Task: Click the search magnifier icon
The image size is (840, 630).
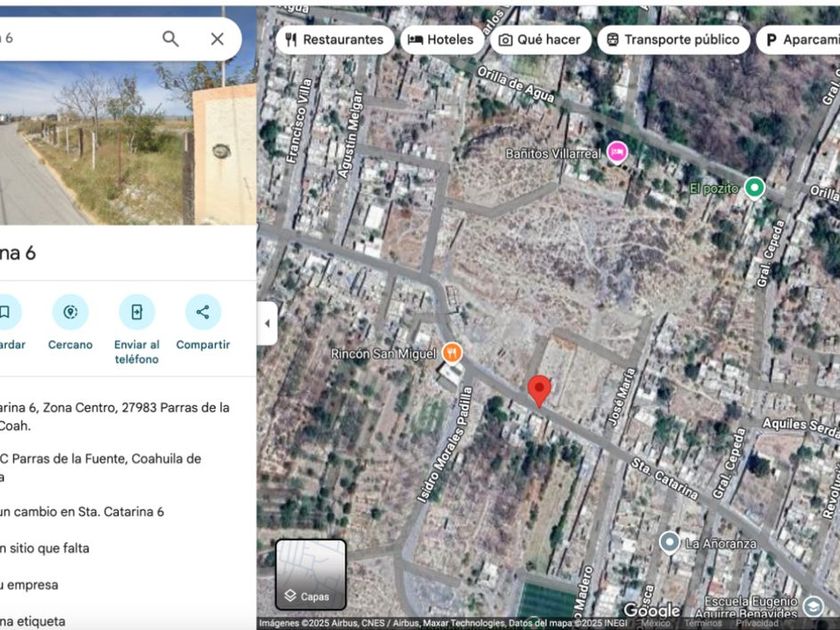Action: point(170,39)
